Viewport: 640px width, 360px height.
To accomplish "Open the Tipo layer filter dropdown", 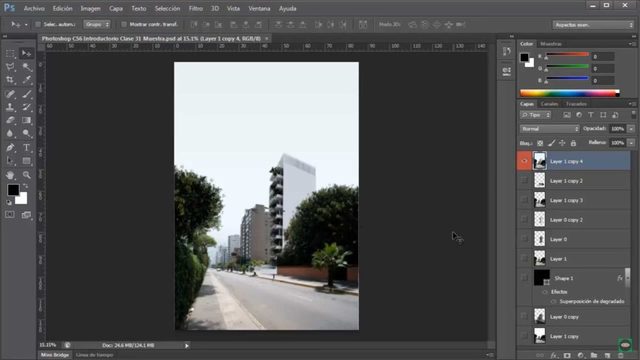I will pos(536,115).
